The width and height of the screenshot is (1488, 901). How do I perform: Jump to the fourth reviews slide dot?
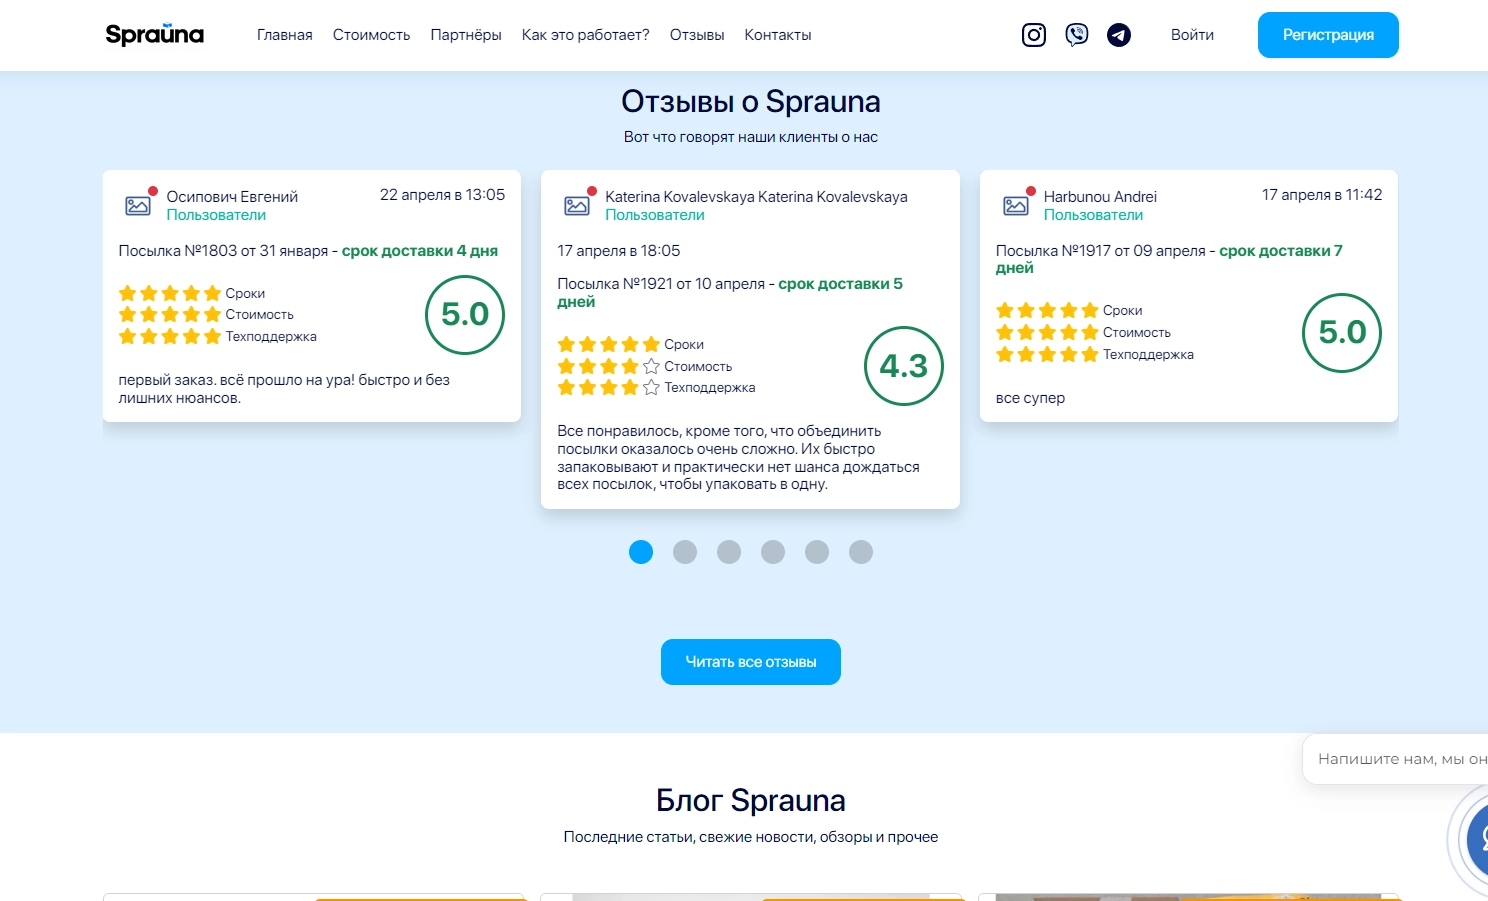pyautogui.click(x=773, y=552)
